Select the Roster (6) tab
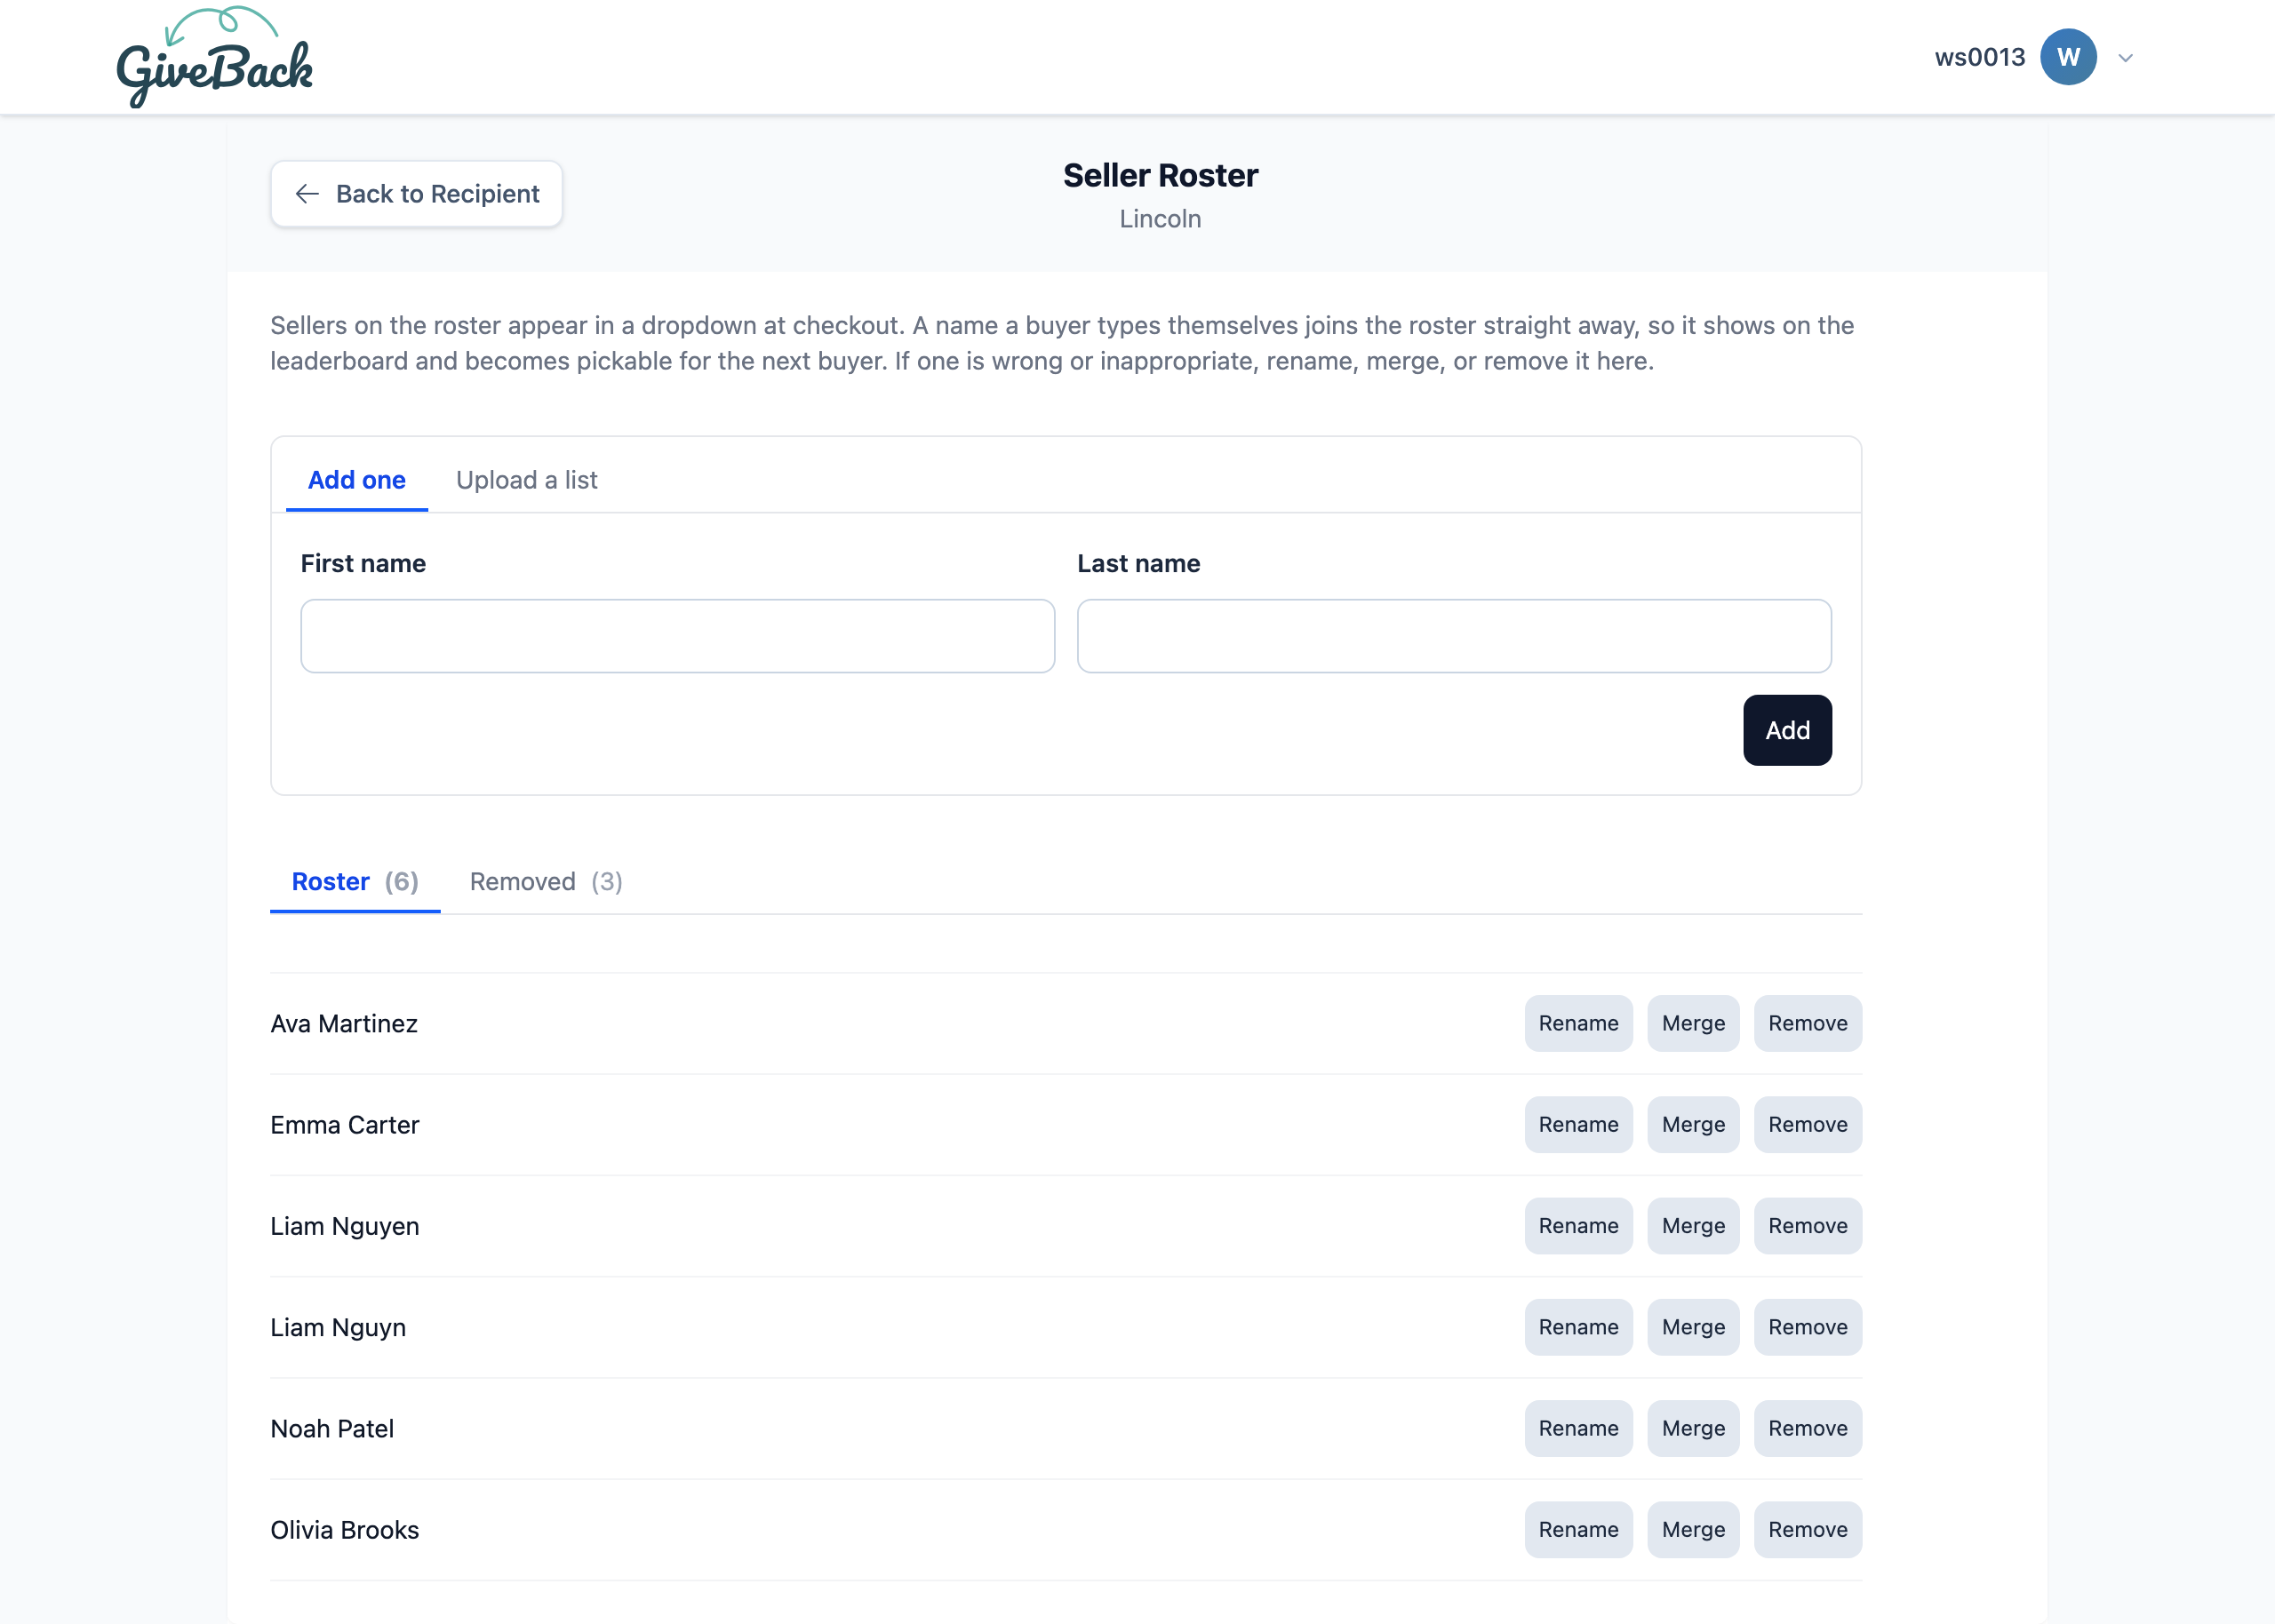Image resolution: width=2275 pixels, height=1624 pixels. point(355,881)
